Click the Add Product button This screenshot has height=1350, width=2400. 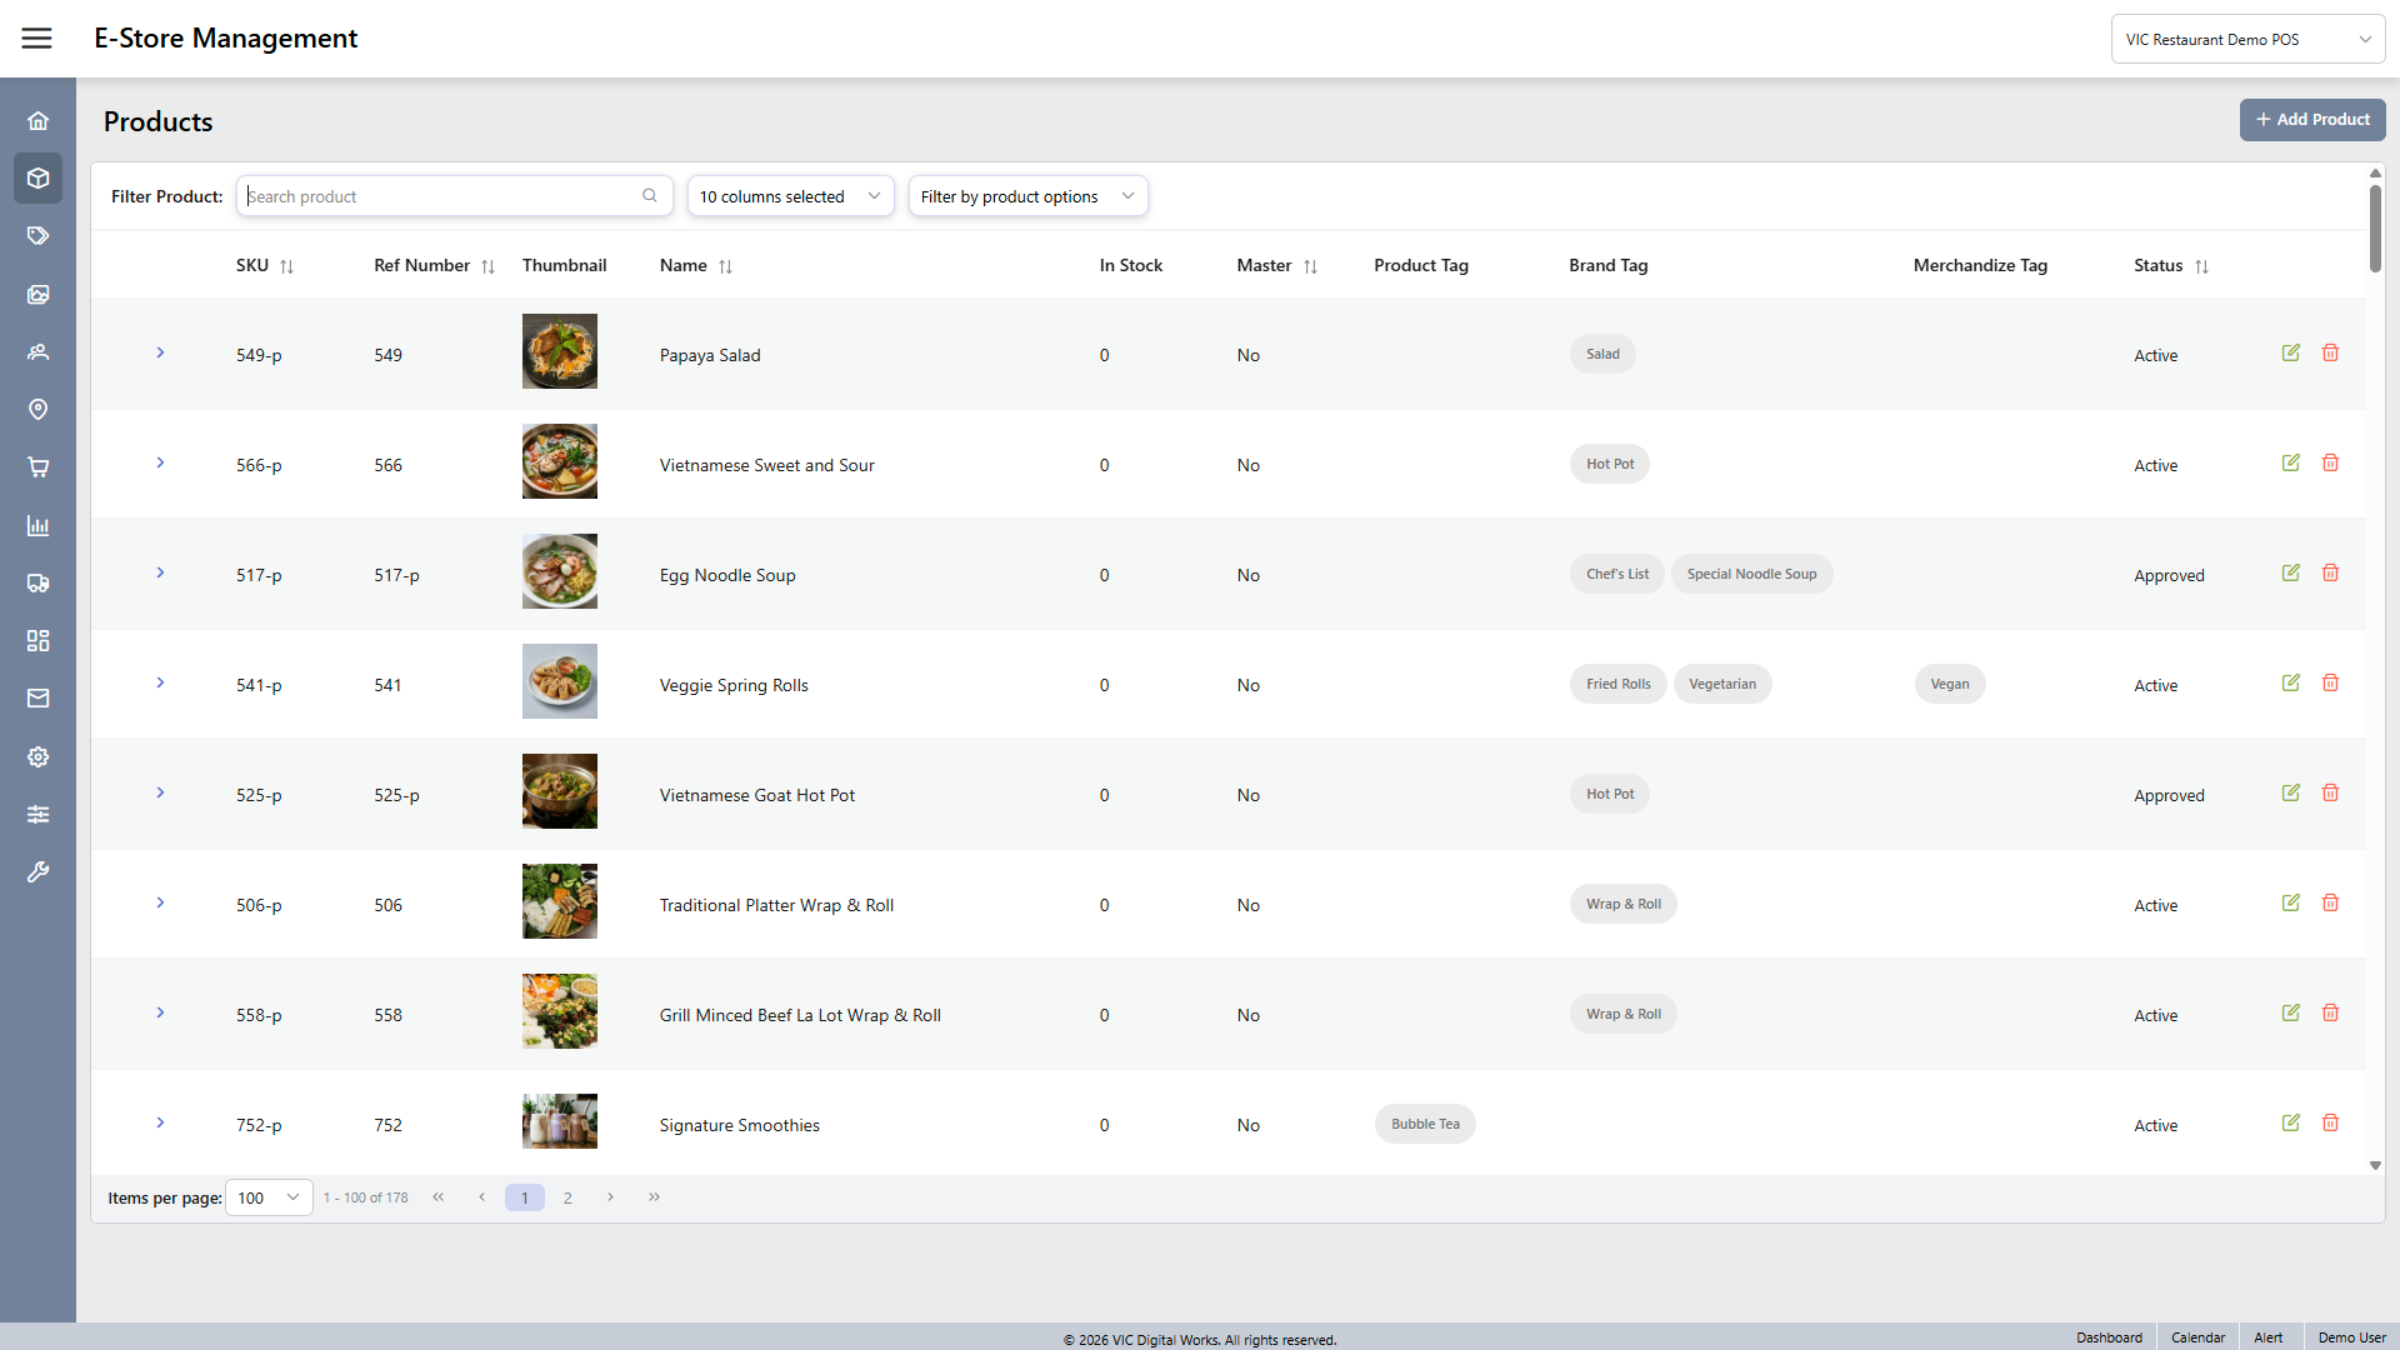tap(2312, 119)
